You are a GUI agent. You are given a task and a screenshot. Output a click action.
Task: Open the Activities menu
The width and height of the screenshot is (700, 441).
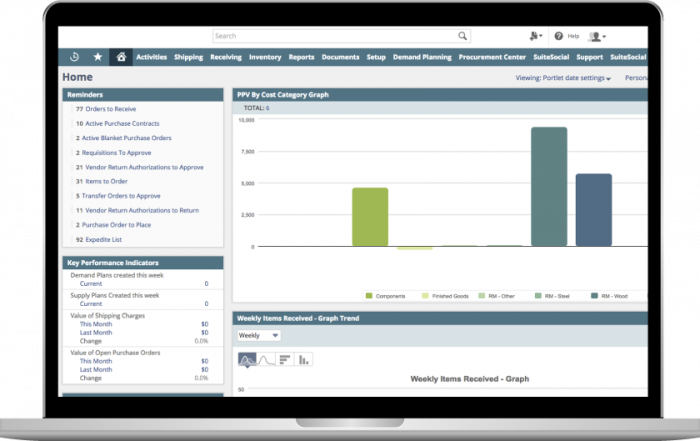pos(151,57)
